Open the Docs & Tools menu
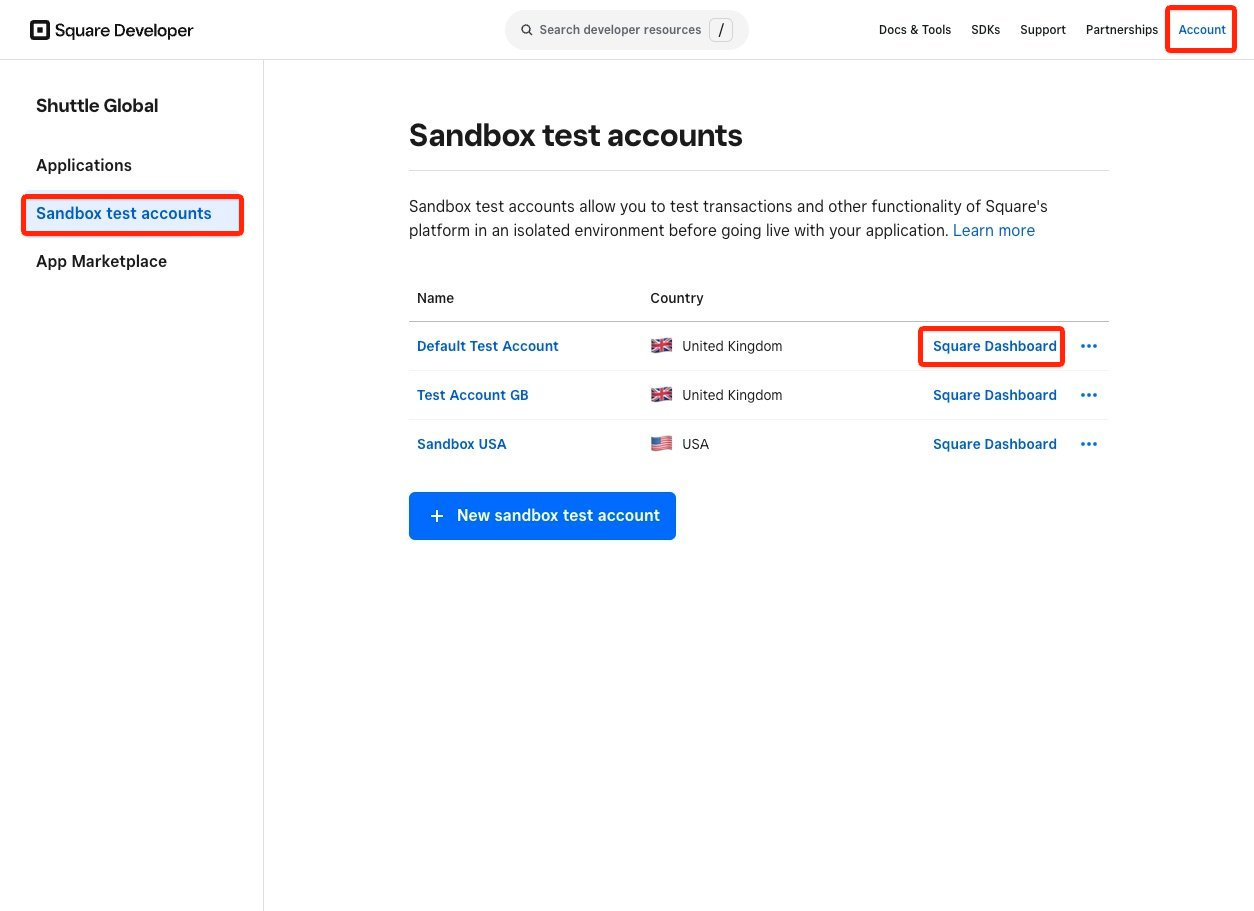 915,30
